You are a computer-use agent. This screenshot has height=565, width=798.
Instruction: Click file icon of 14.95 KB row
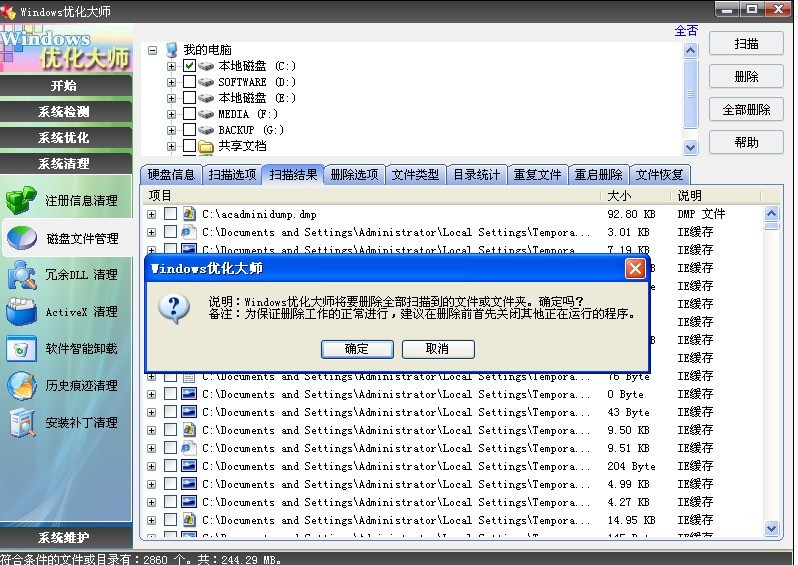[189, 520]
